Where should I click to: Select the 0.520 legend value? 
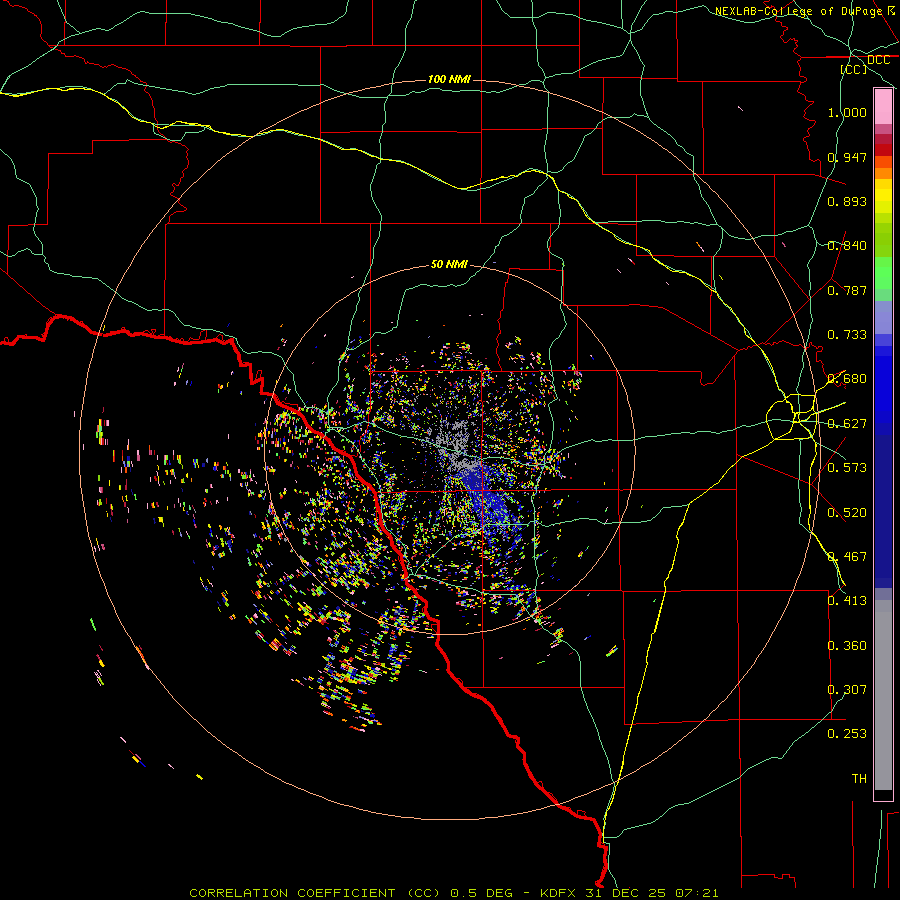click(847, 513)
